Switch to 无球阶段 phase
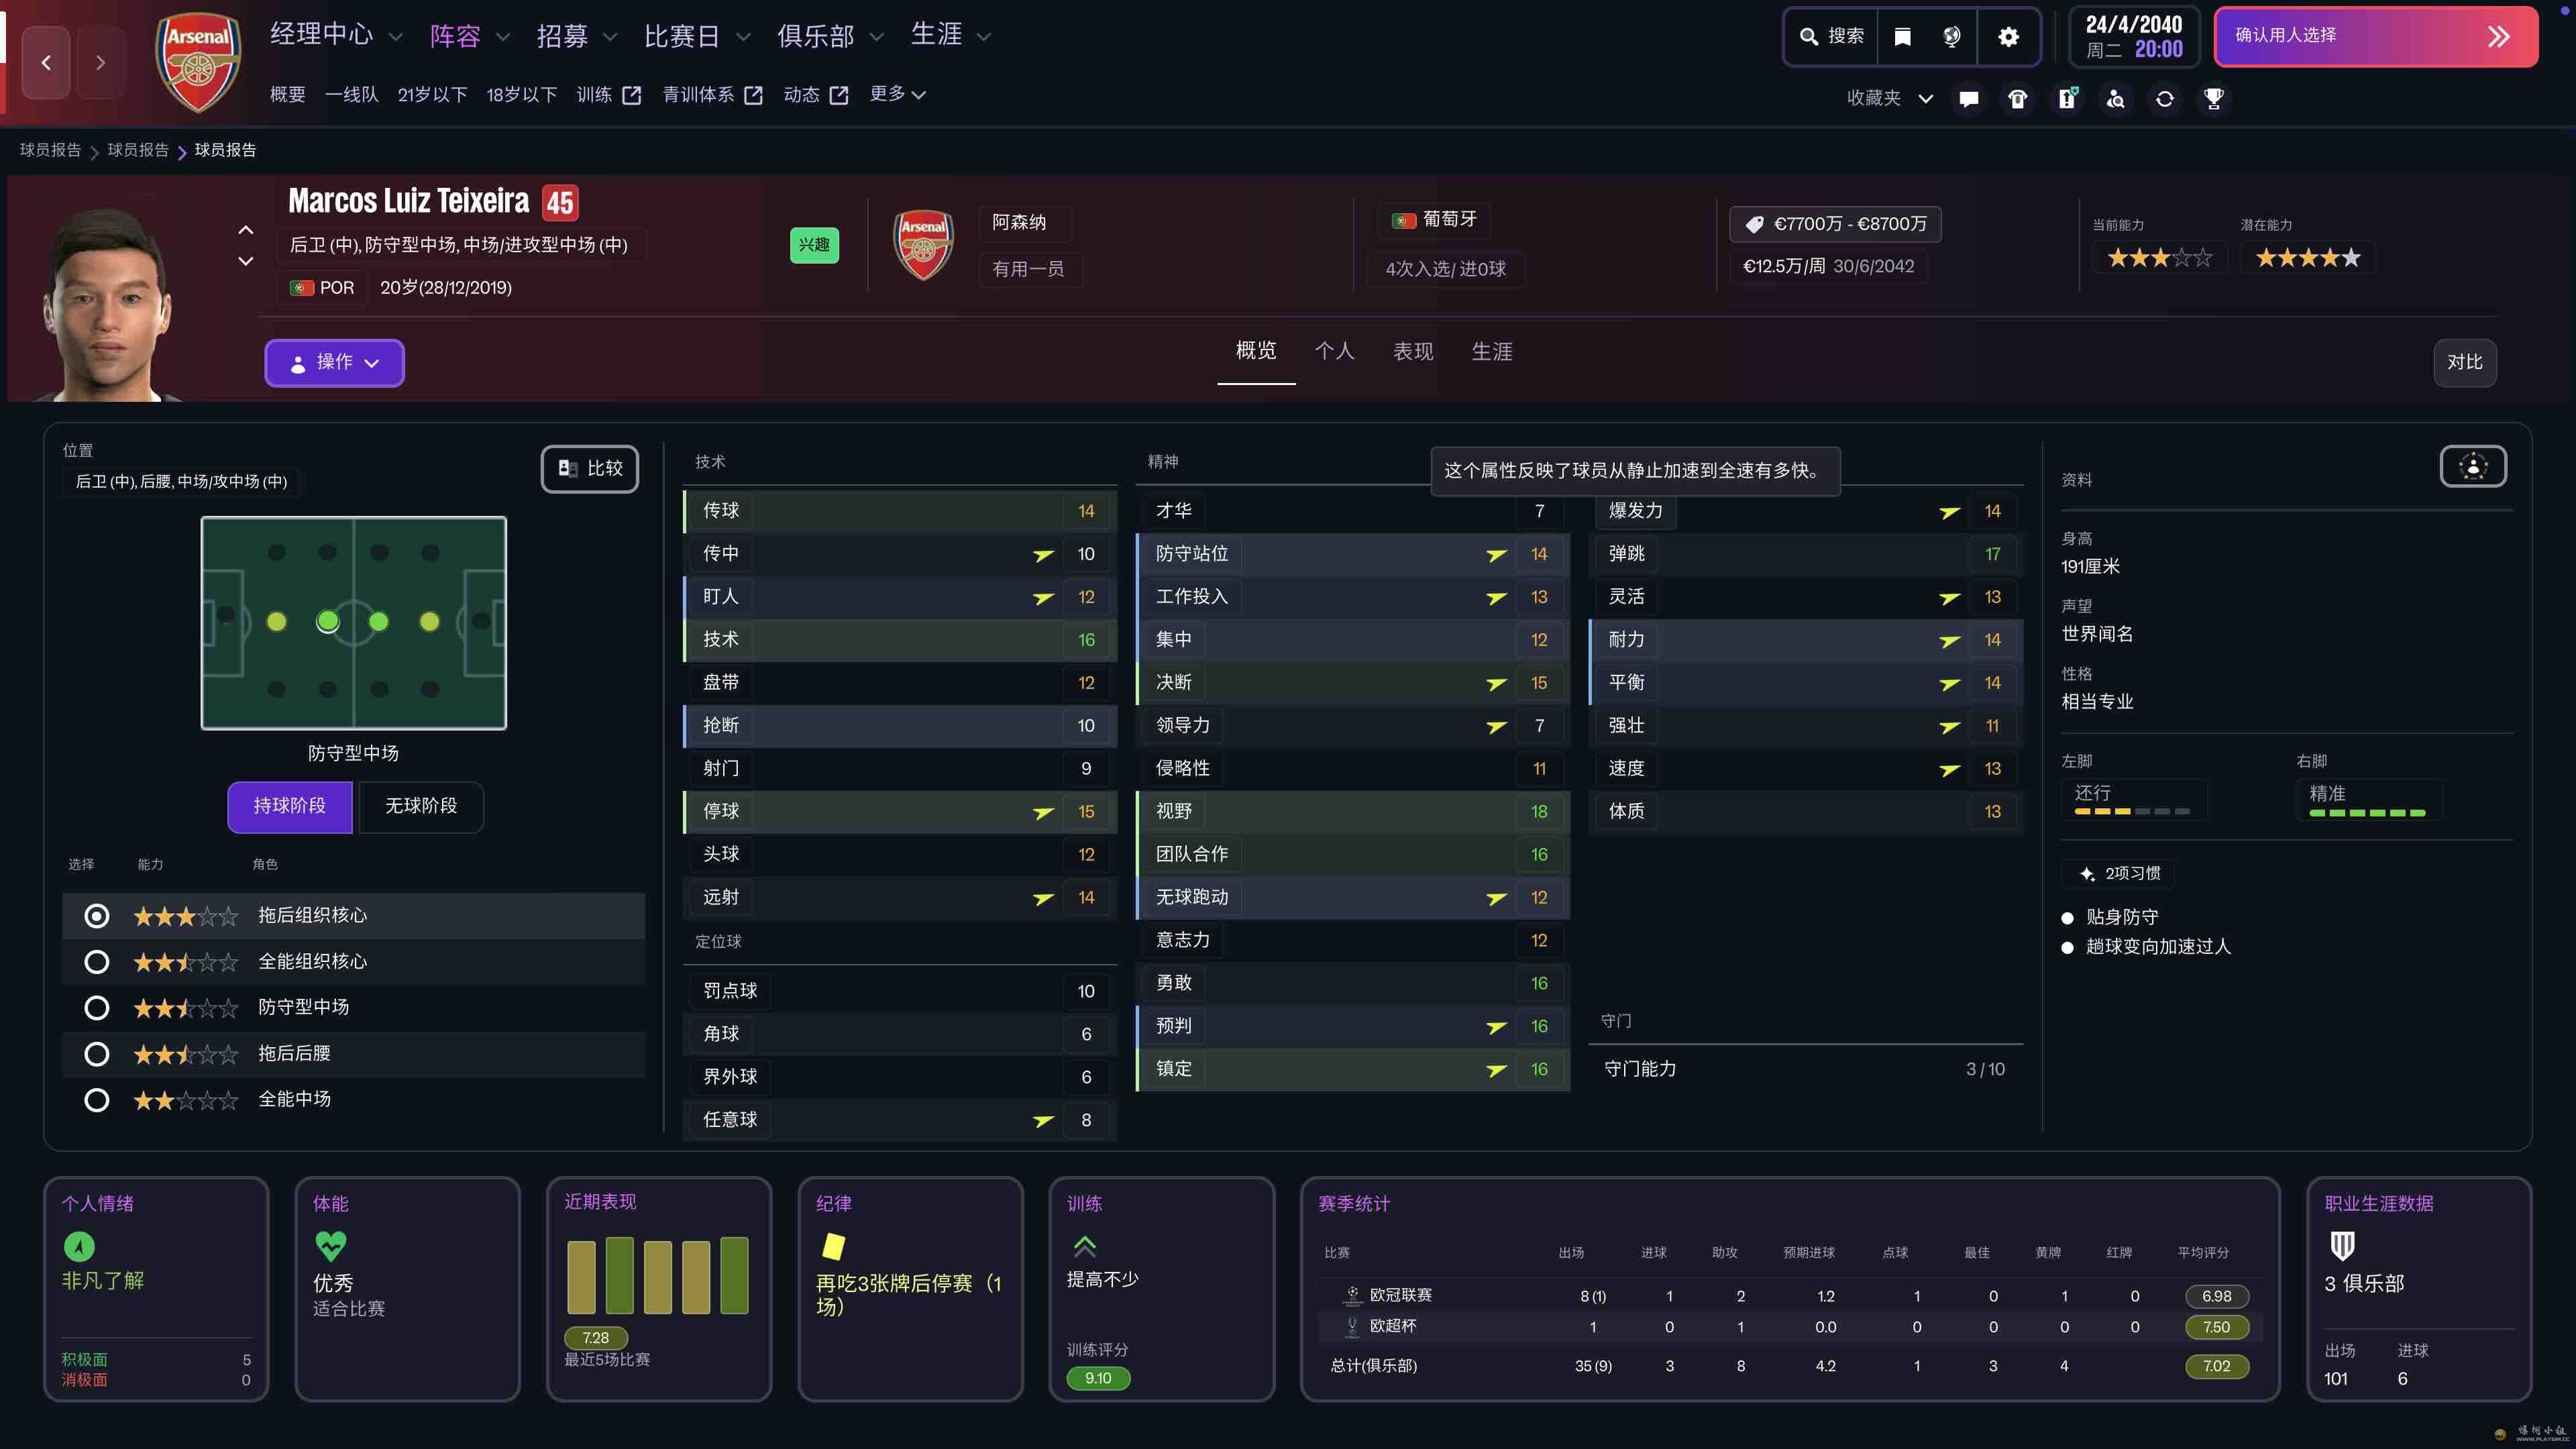Viewport: 2576px width, 1449px height. tap(420, 806)
